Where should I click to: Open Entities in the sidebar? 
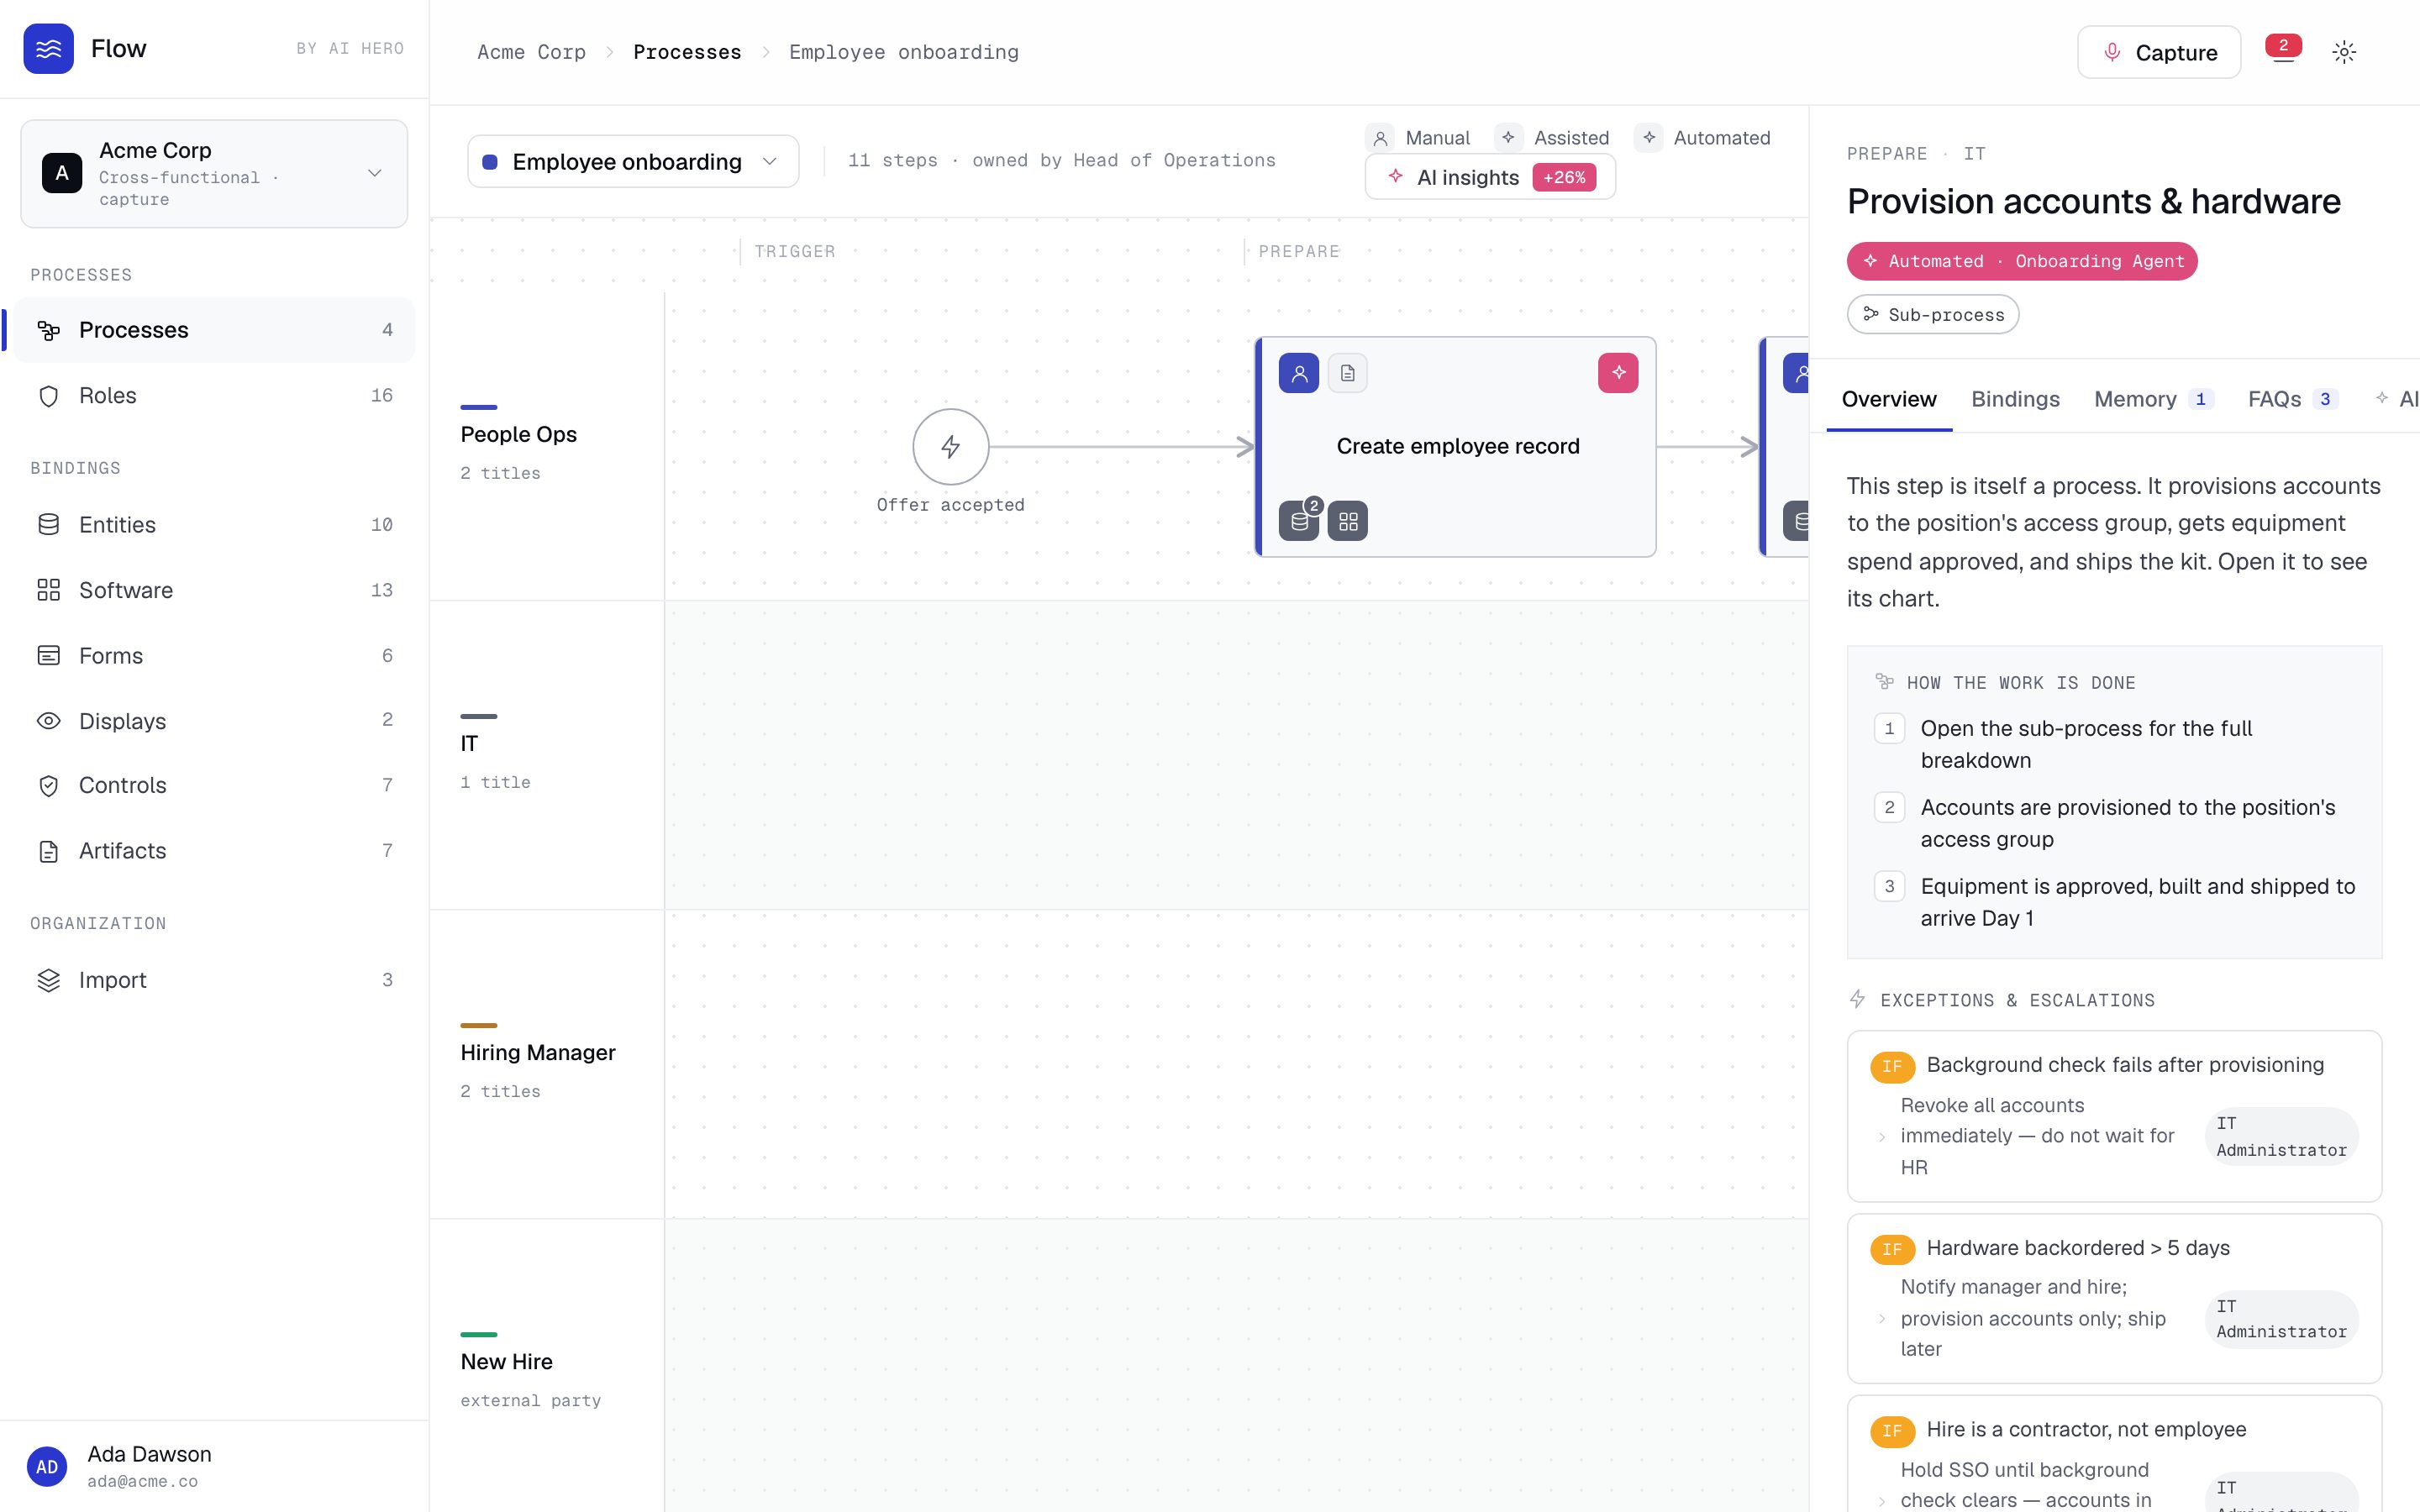[214, 524]
